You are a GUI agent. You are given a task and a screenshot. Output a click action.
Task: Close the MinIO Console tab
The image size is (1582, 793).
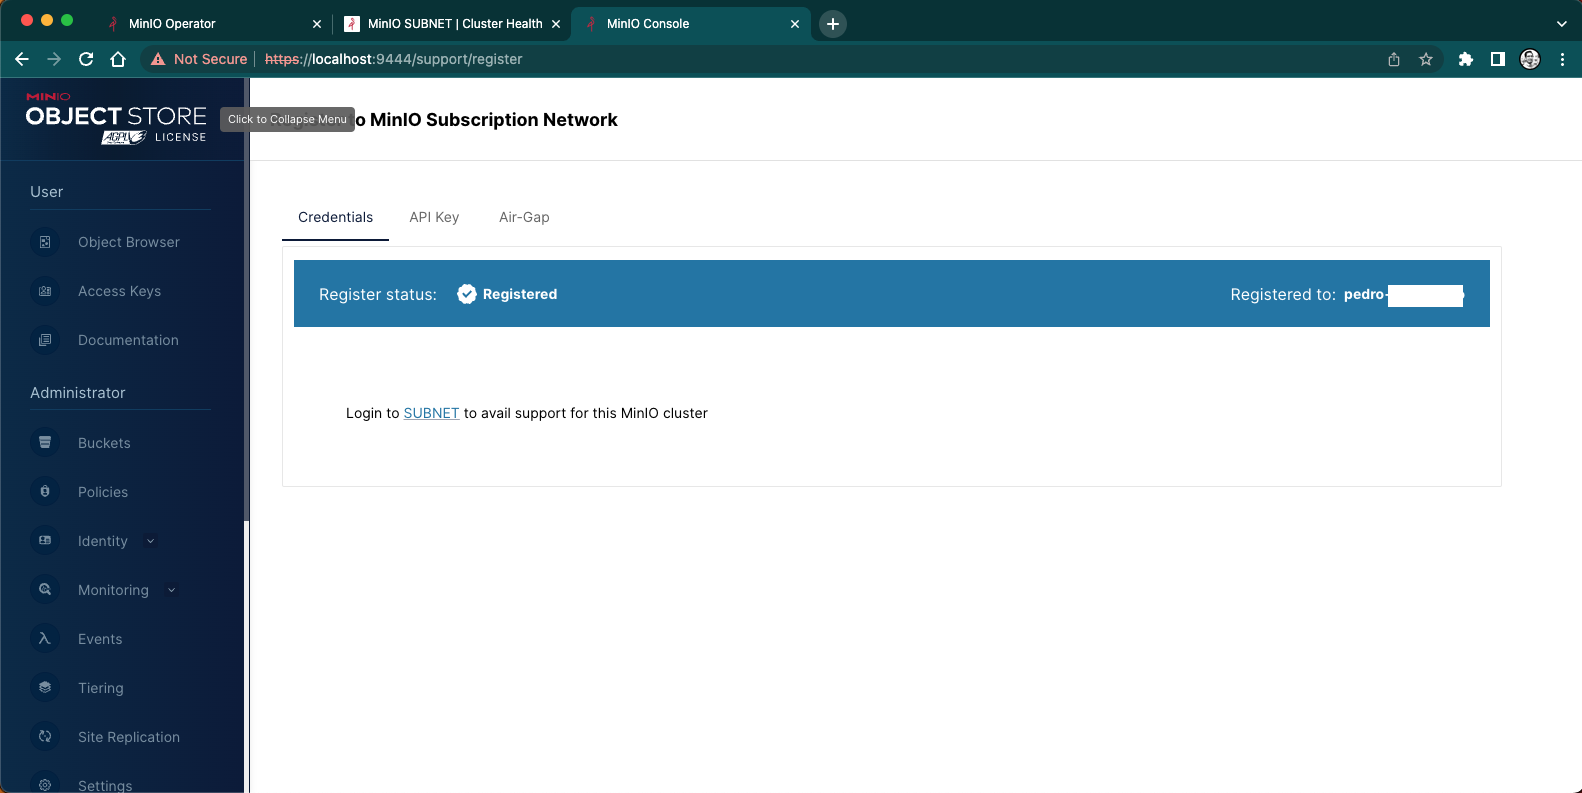tap(795, 24)
